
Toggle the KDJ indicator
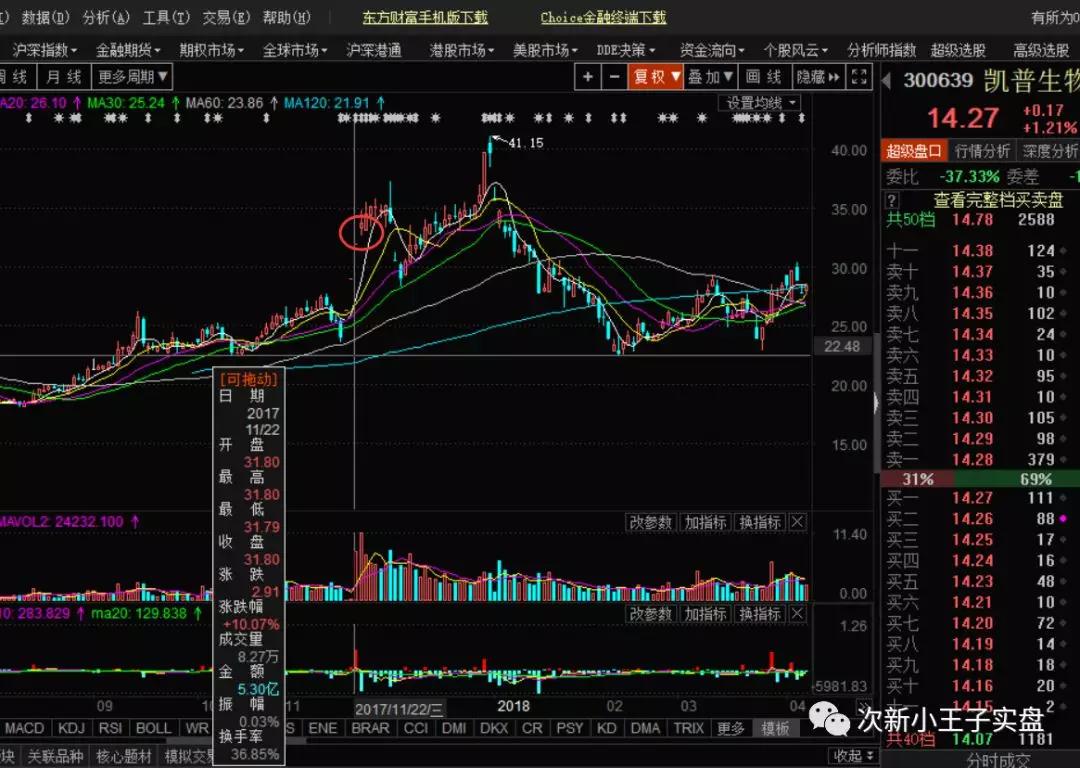[71, 728]
